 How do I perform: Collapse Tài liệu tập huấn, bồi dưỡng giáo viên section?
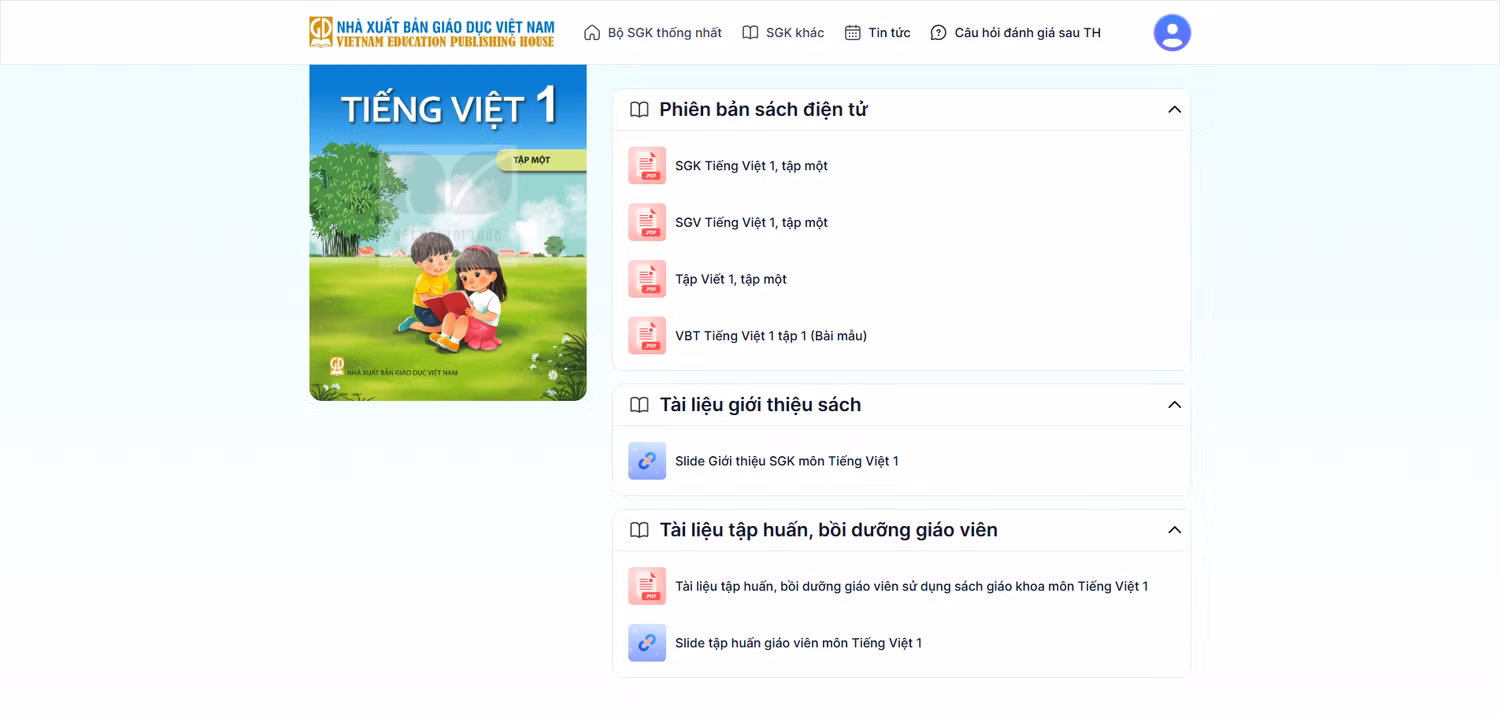tap(1174, 530)
